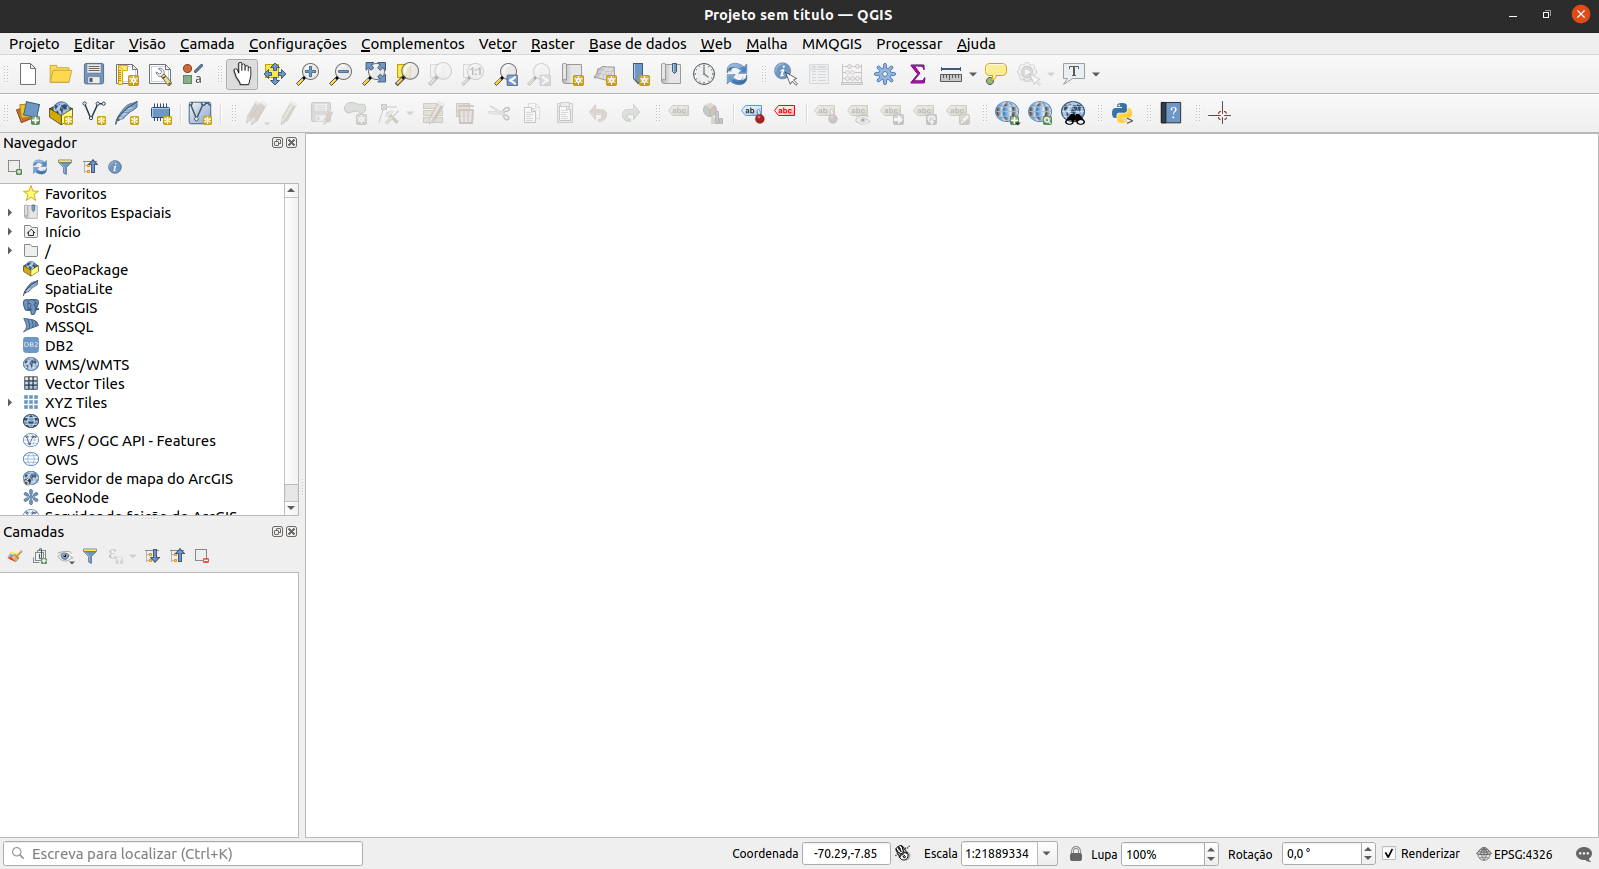Select the Identify Features tool
The width and height of the screenshot is (1599, 869).
point(786,74)
